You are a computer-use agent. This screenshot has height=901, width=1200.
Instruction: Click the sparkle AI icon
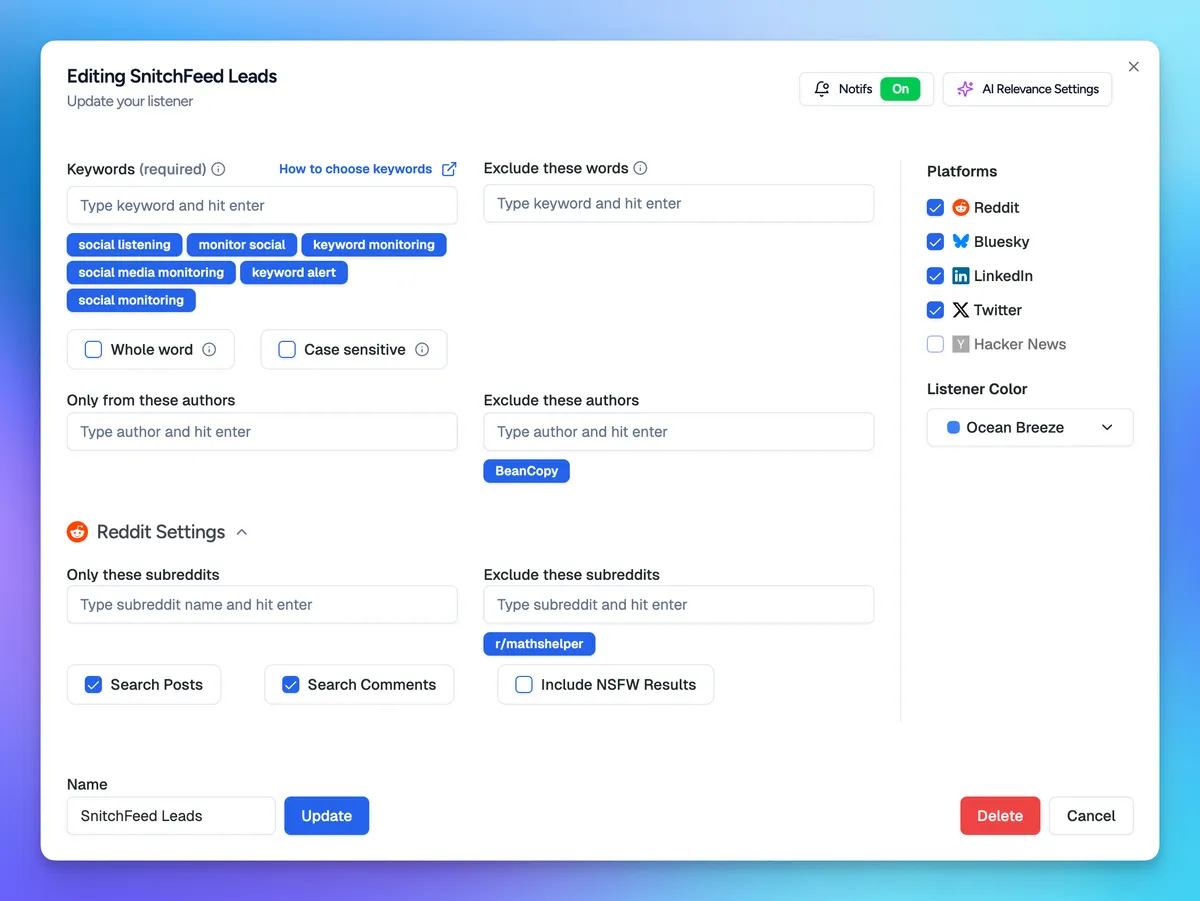965,89
